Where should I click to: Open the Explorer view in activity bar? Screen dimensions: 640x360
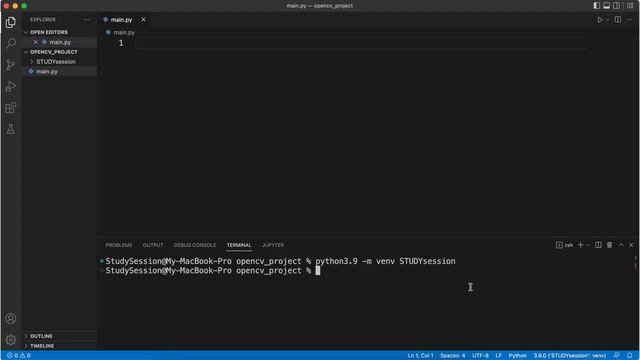pyautogui.click(x=11, y=22)
